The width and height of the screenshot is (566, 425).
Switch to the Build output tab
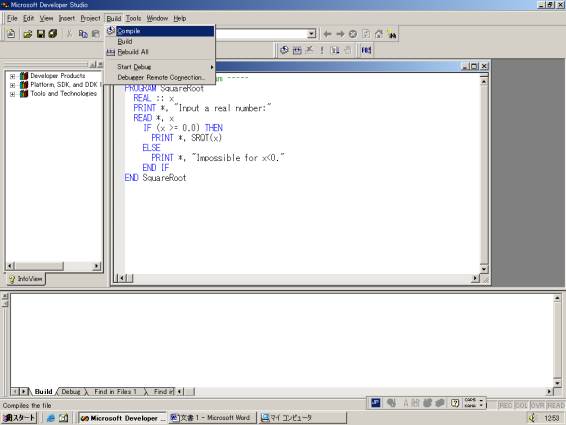click(43, 392)
